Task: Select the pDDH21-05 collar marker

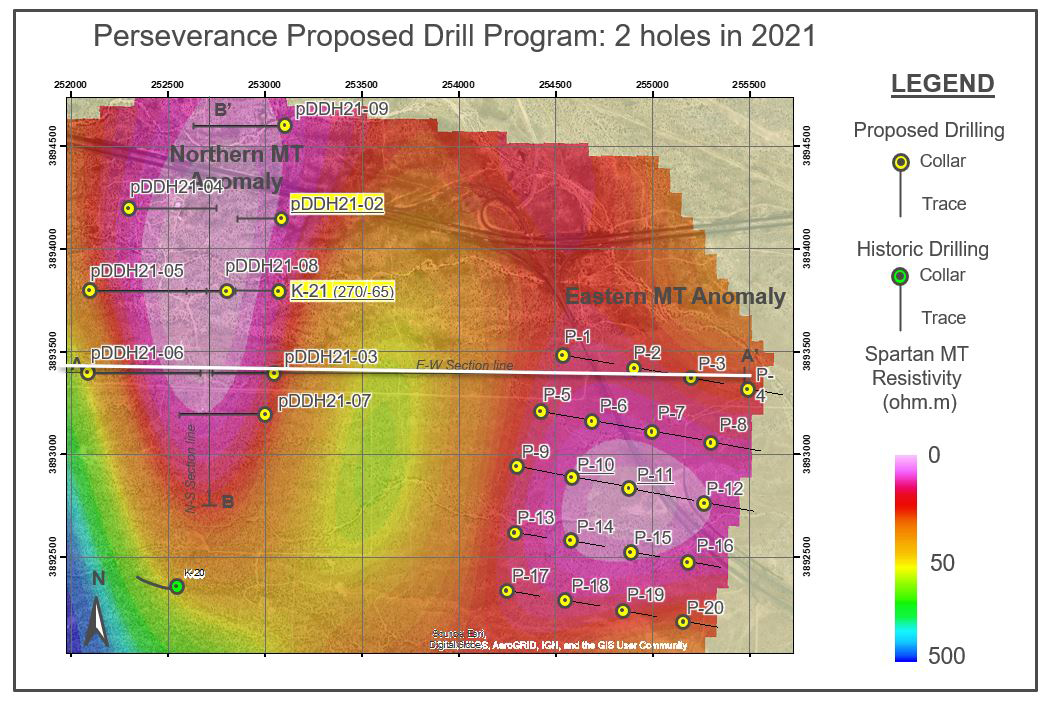Action: pyautogui.click(x=90, y=290)
